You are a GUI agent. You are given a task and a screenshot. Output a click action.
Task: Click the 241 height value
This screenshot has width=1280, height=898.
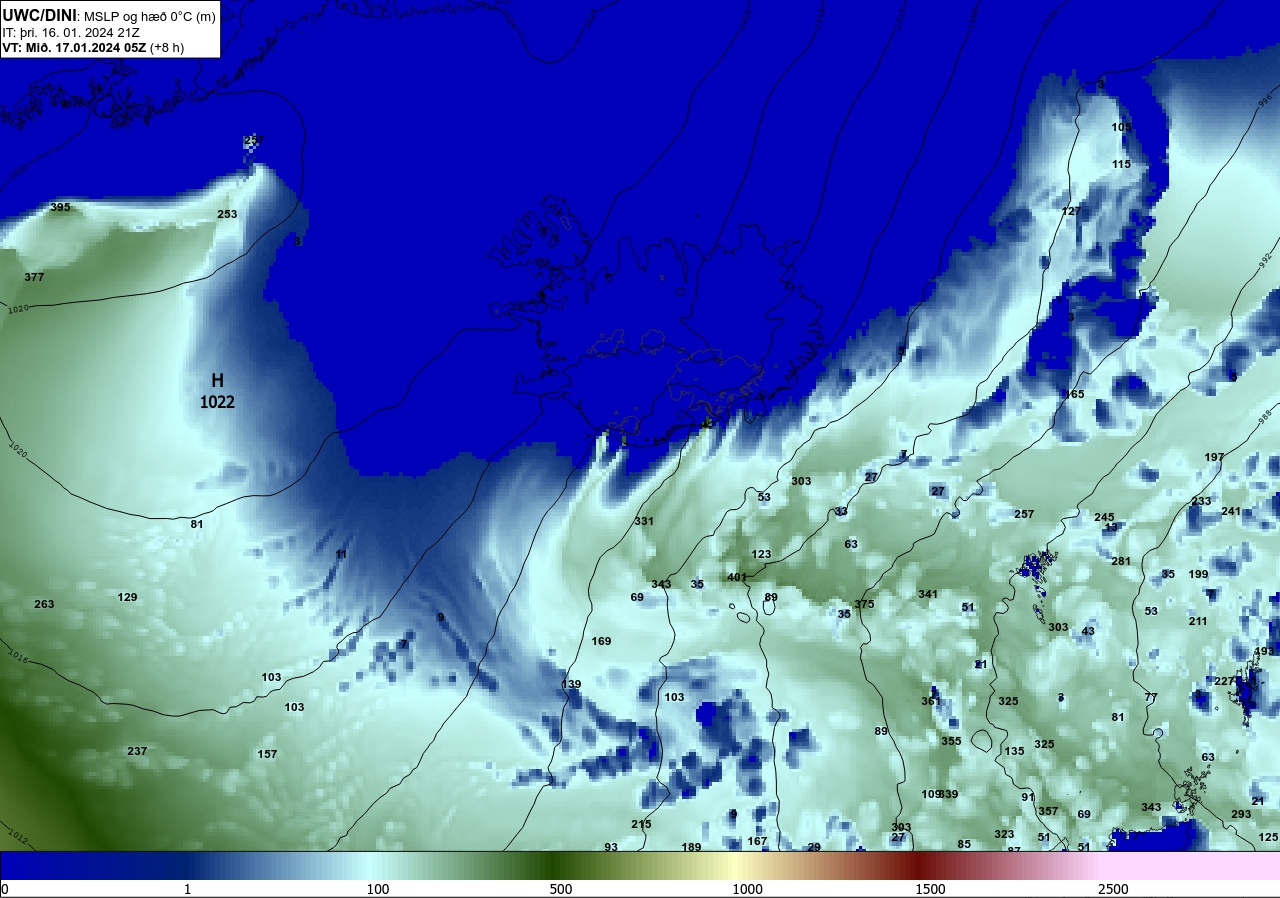pyautogui.click(x=1231, y=511)
